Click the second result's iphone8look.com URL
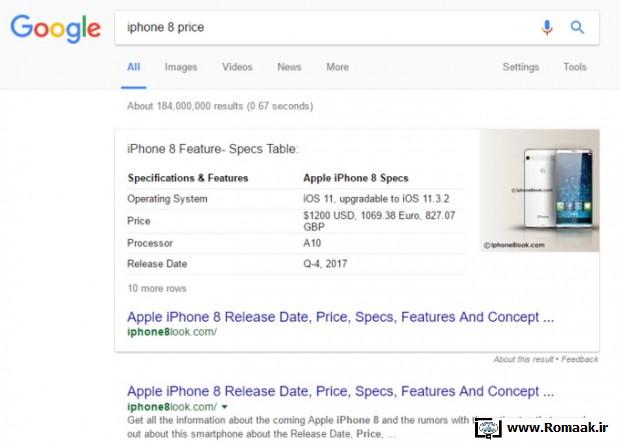Screen dimensions: 620x445 pyautogui.click(x=172, y=407)
